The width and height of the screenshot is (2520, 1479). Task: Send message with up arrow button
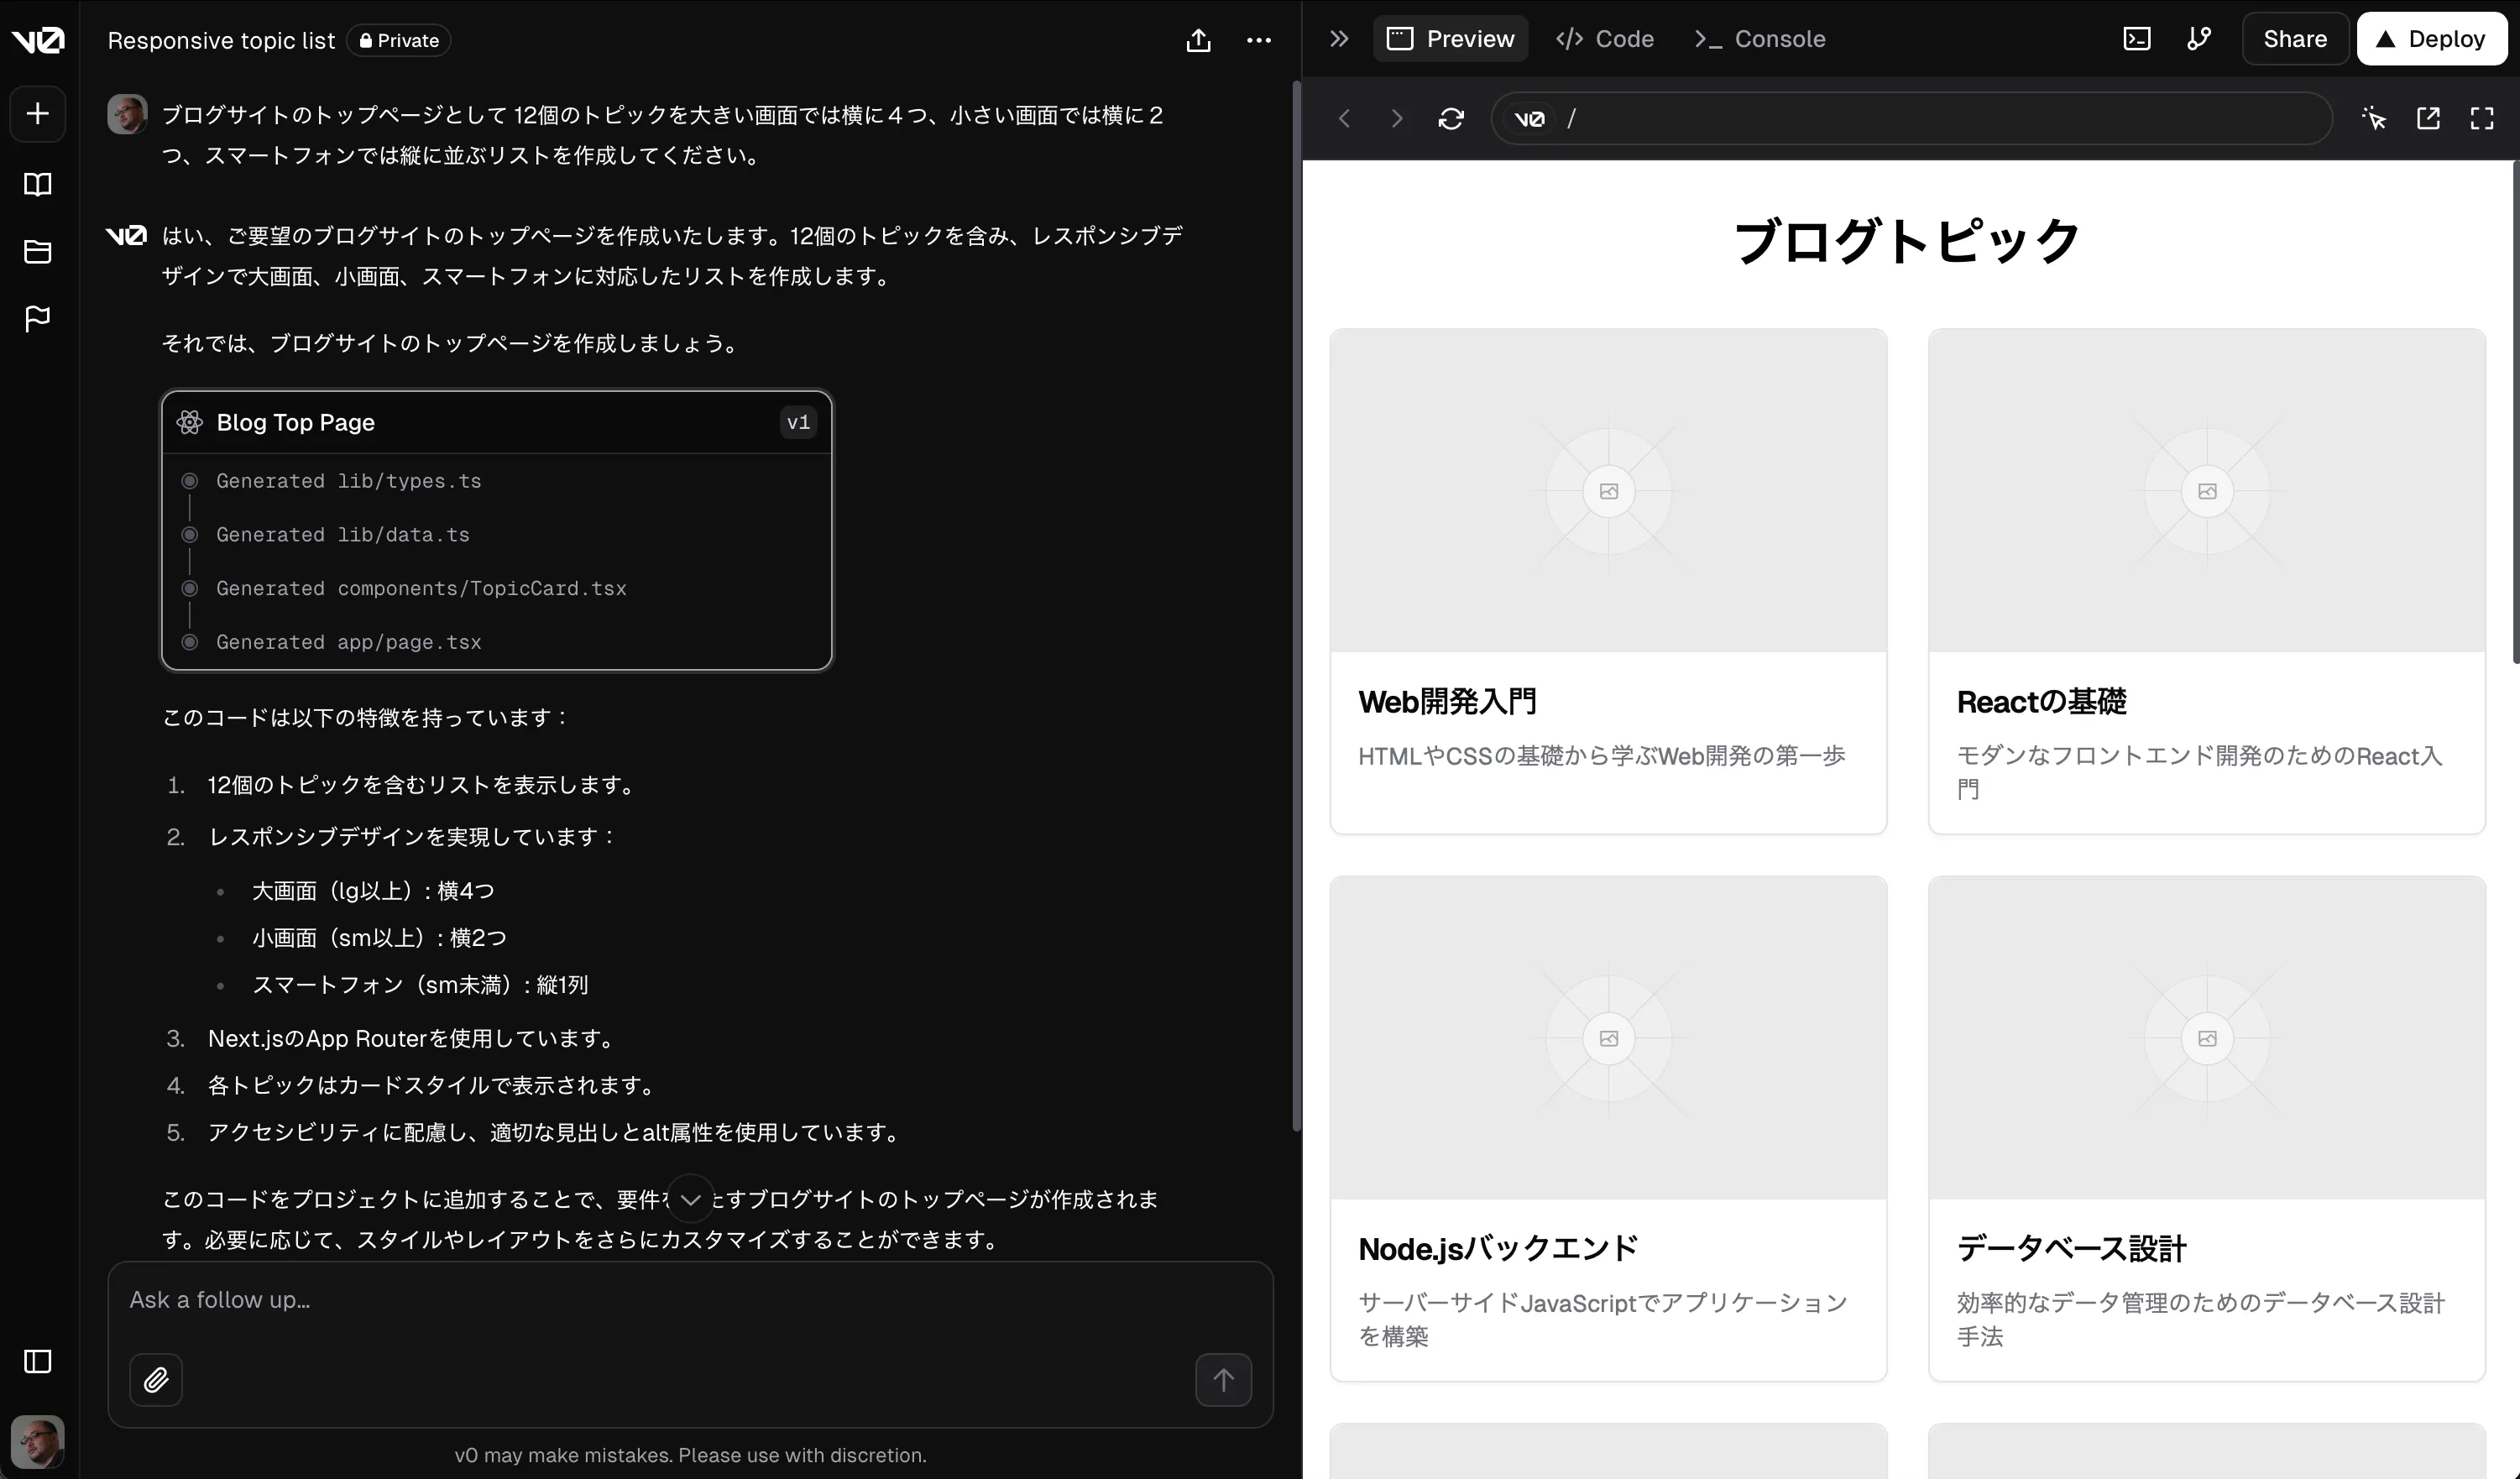coord(1223,1380)
